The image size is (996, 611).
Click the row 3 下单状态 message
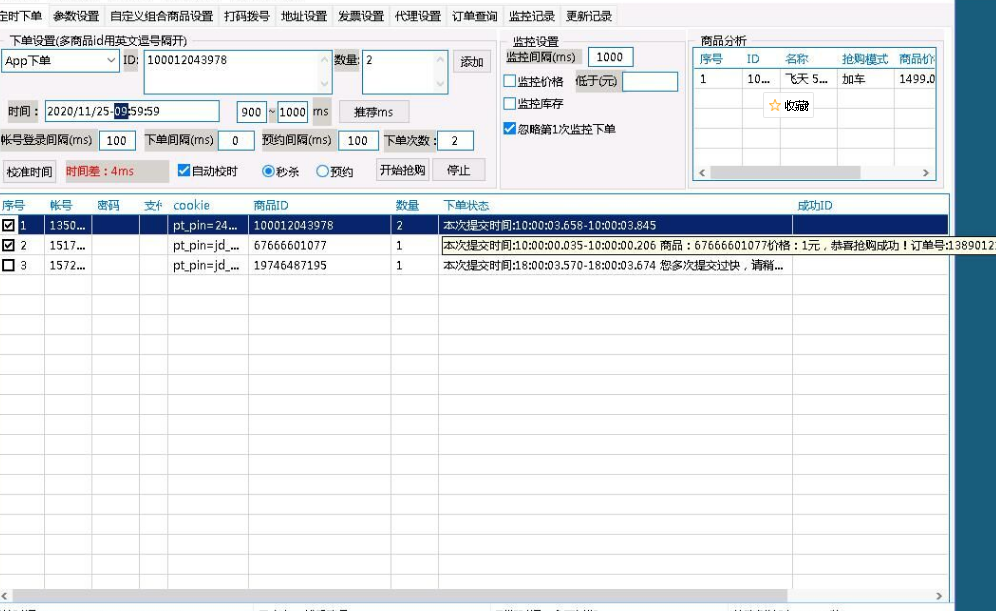click(613, 265)
